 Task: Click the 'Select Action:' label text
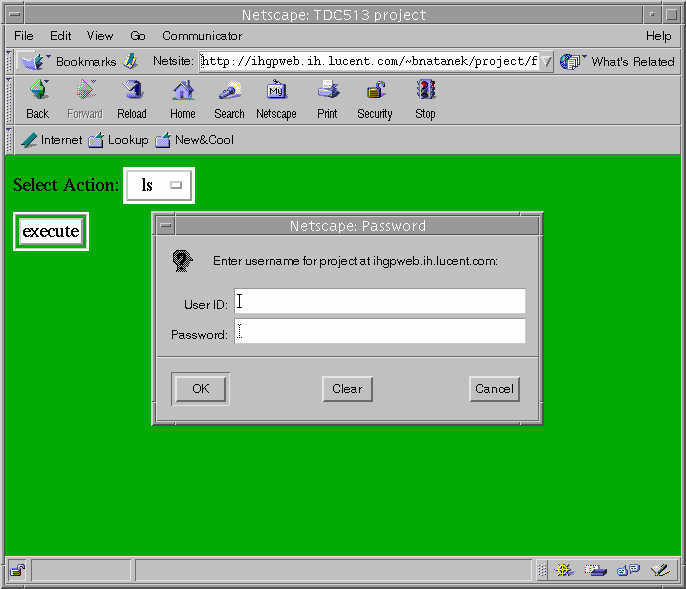[x=66, y=185]
